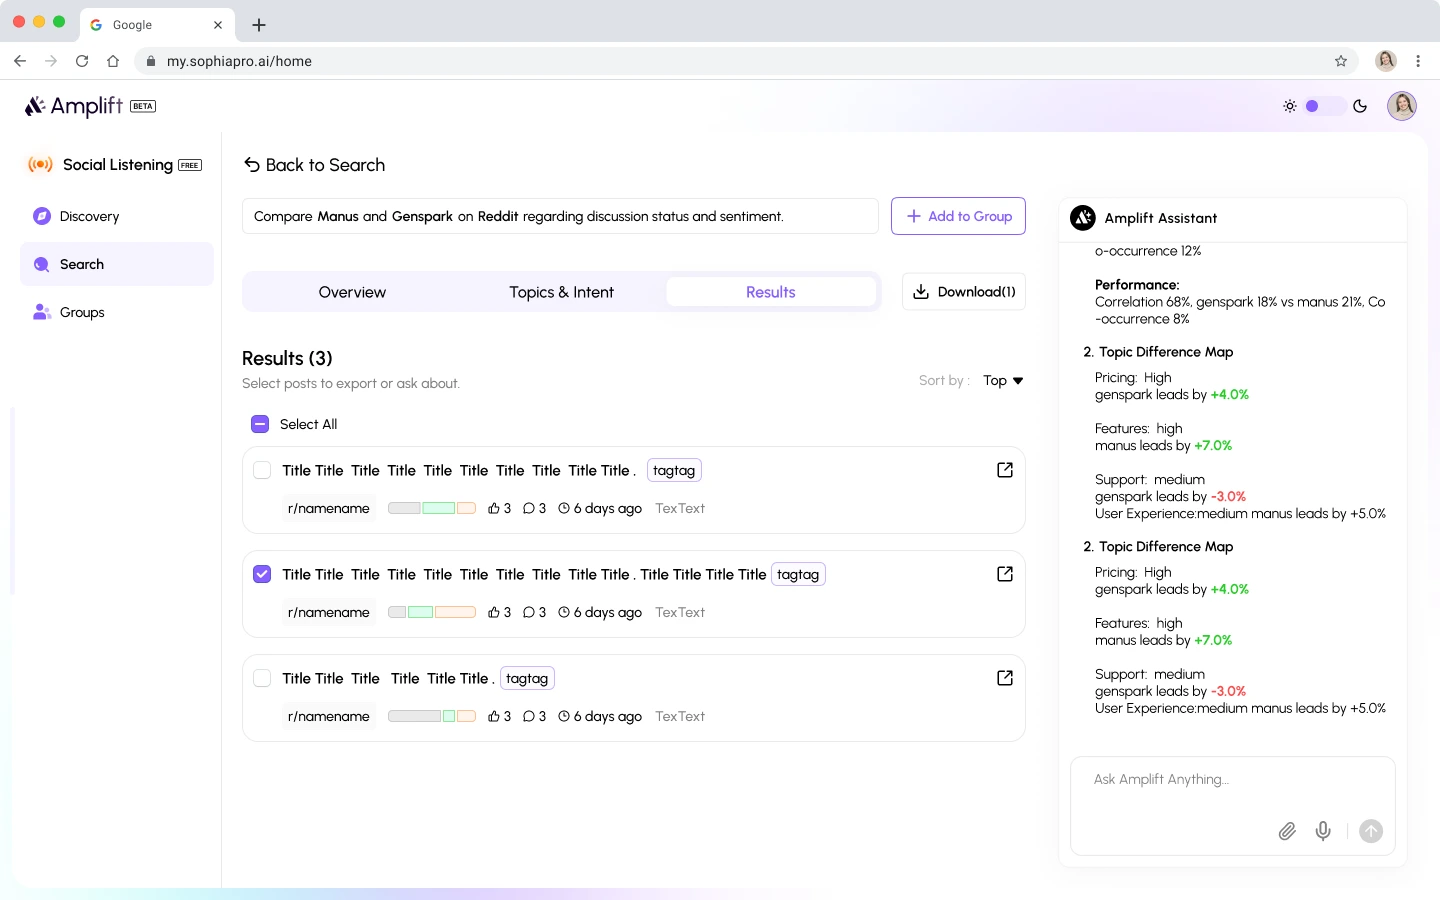Open the browser three-dot menu
The image size is (1440, 900).
(x=1418, y=61)
